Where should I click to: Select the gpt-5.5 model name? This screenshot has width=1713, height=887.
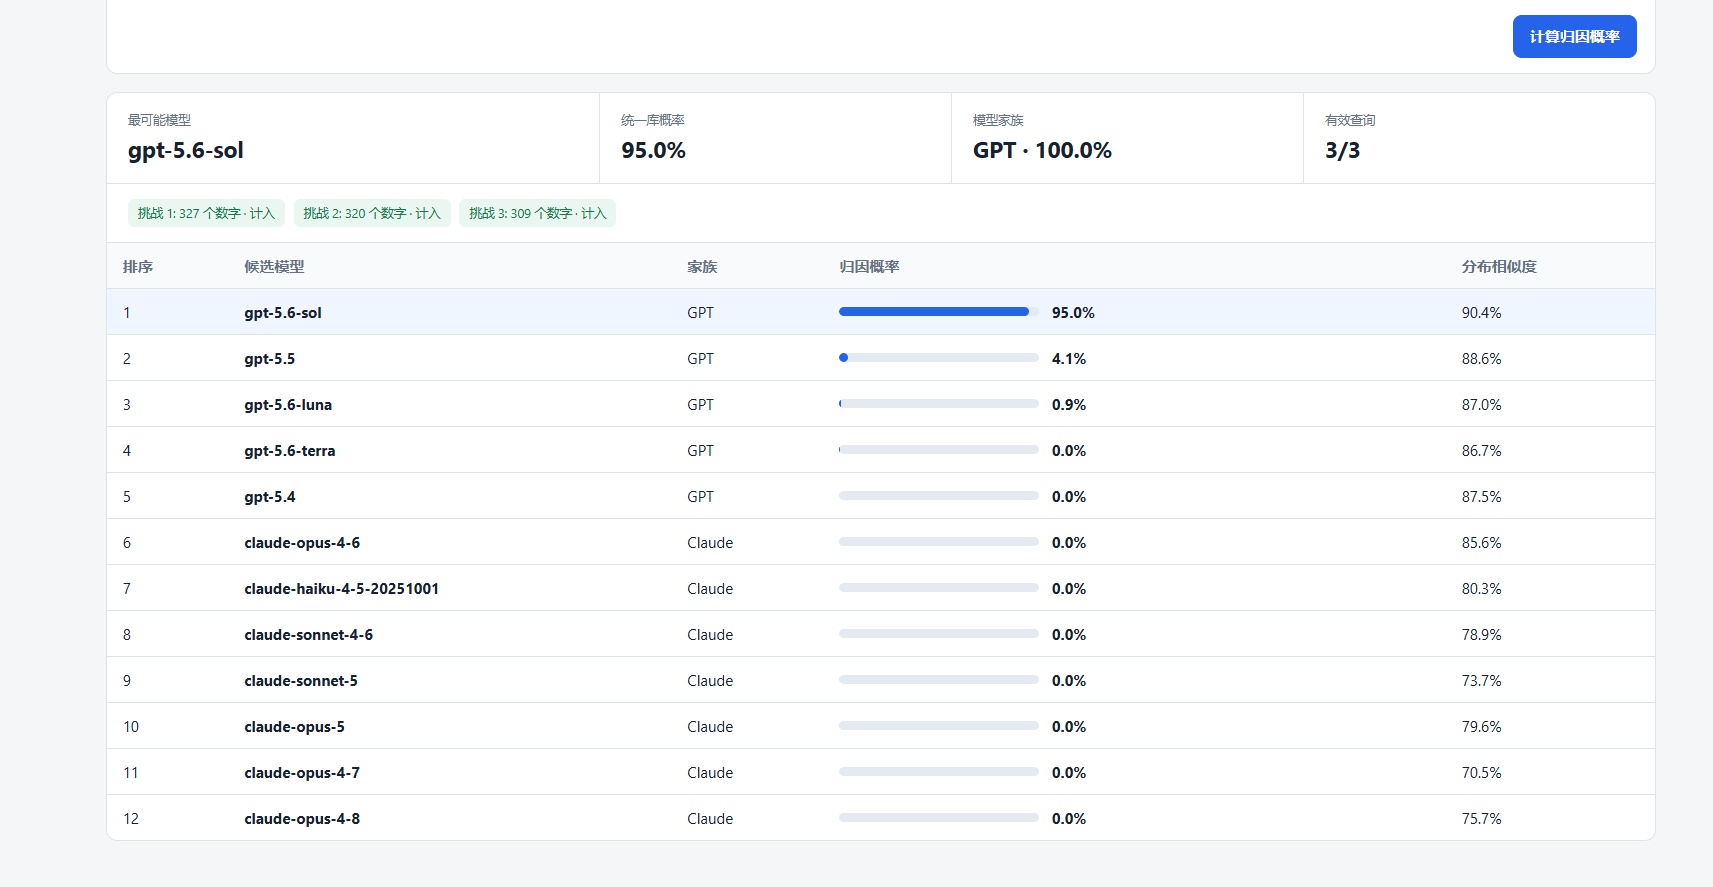[270, 359]
